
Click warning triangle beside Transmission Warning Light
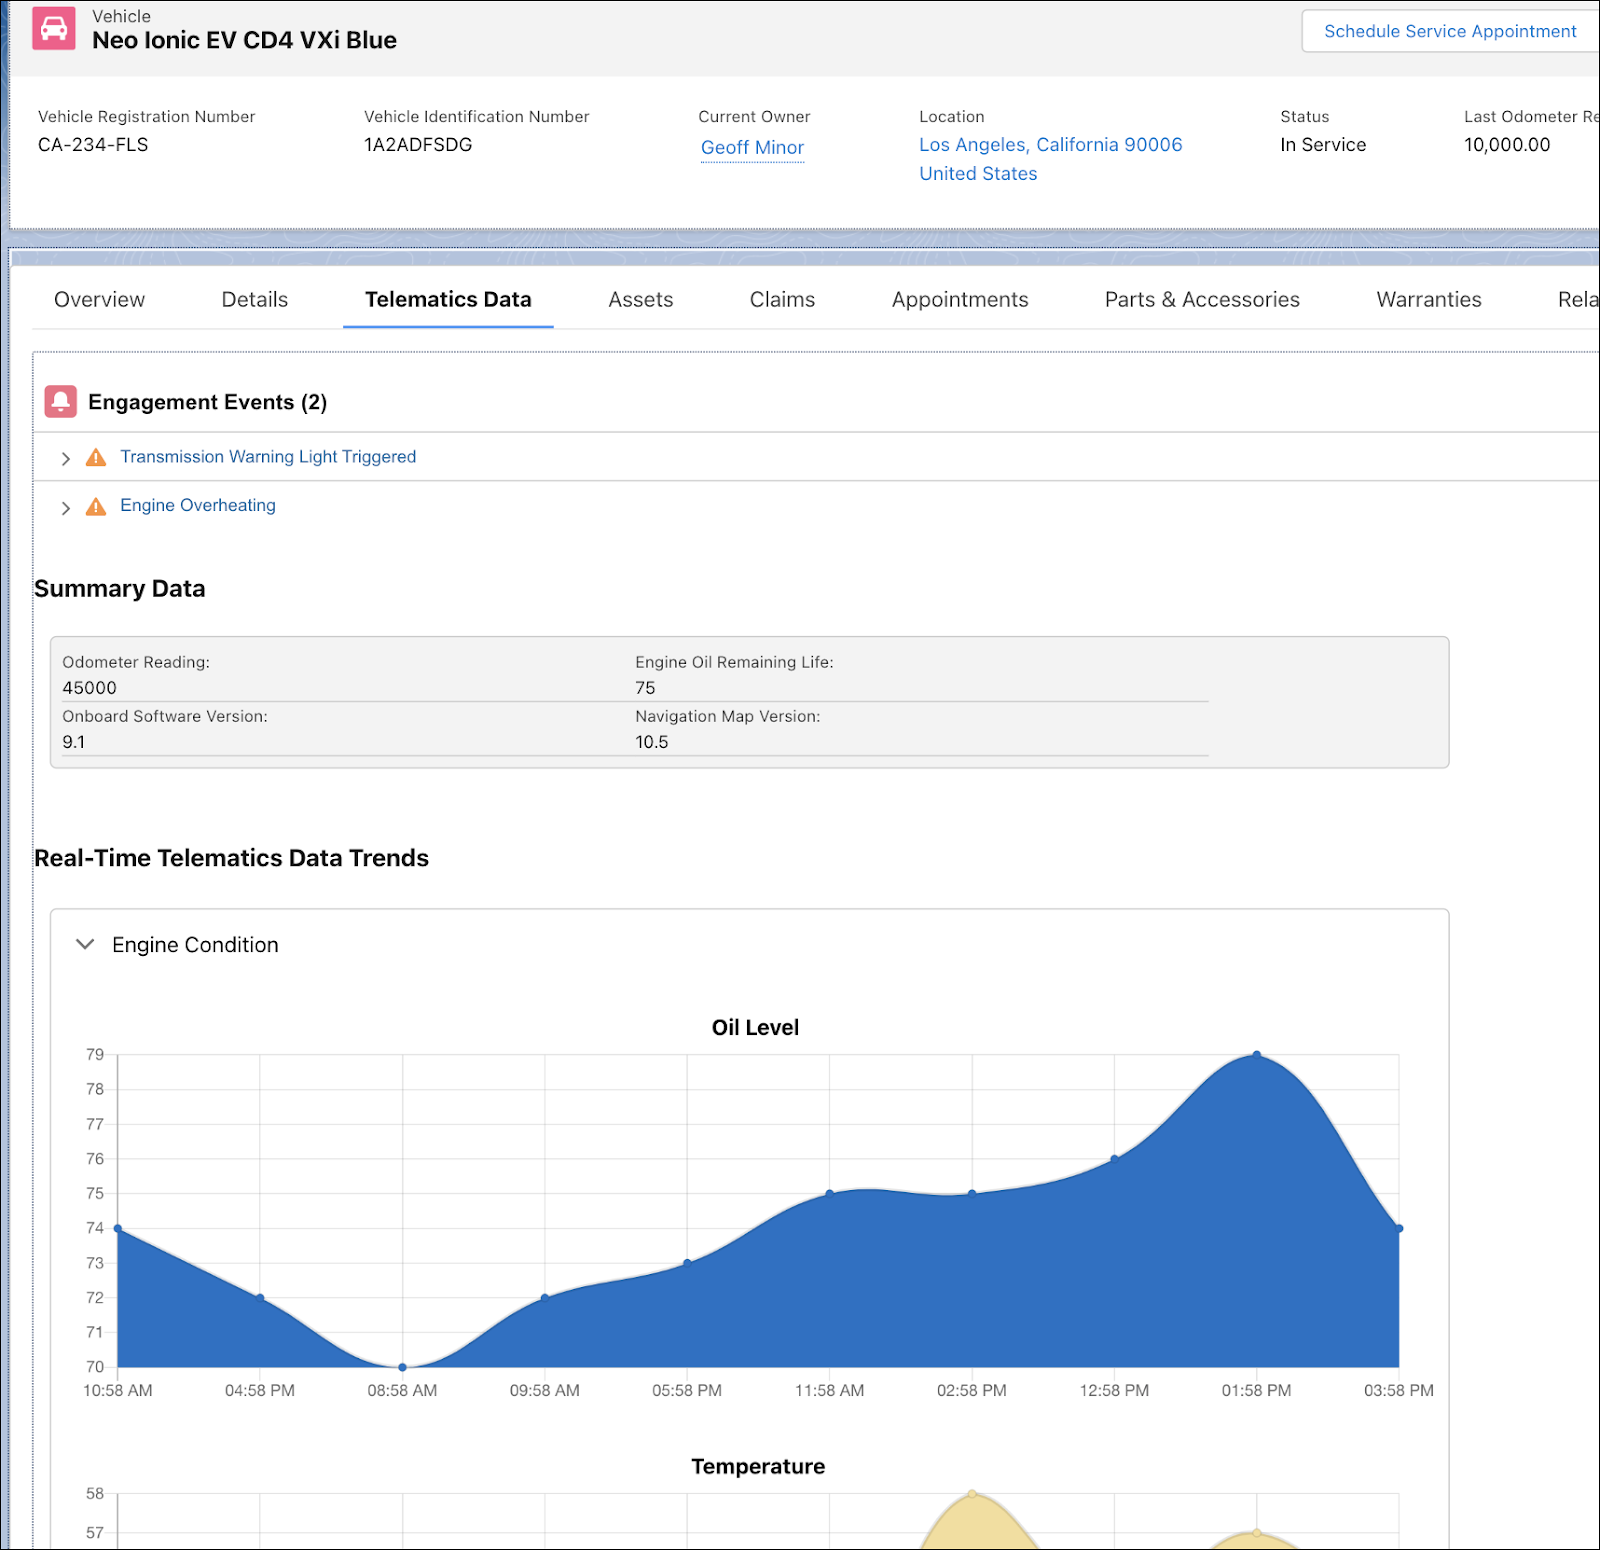[96, 458]
